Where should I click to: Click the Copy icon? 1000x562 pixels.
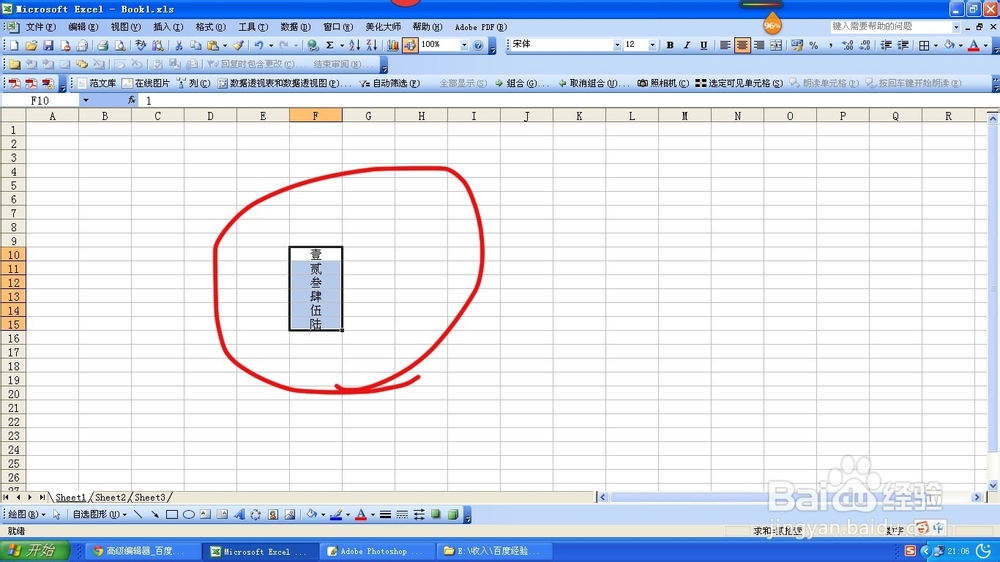[196, 45]
